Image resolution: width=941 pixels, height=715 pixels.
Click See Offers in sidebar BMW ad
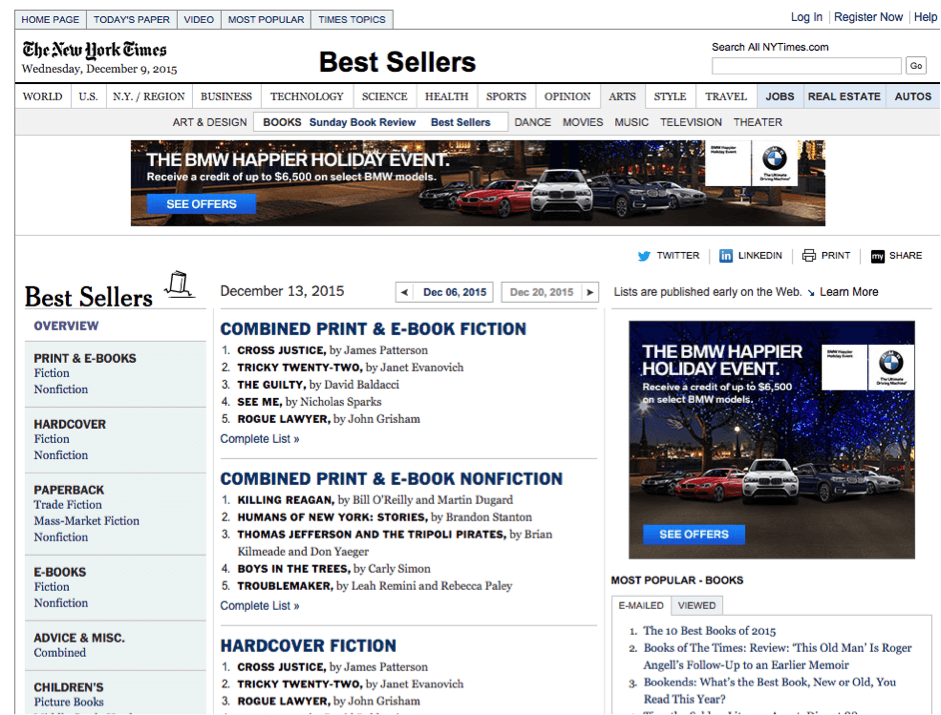[694, 534]
